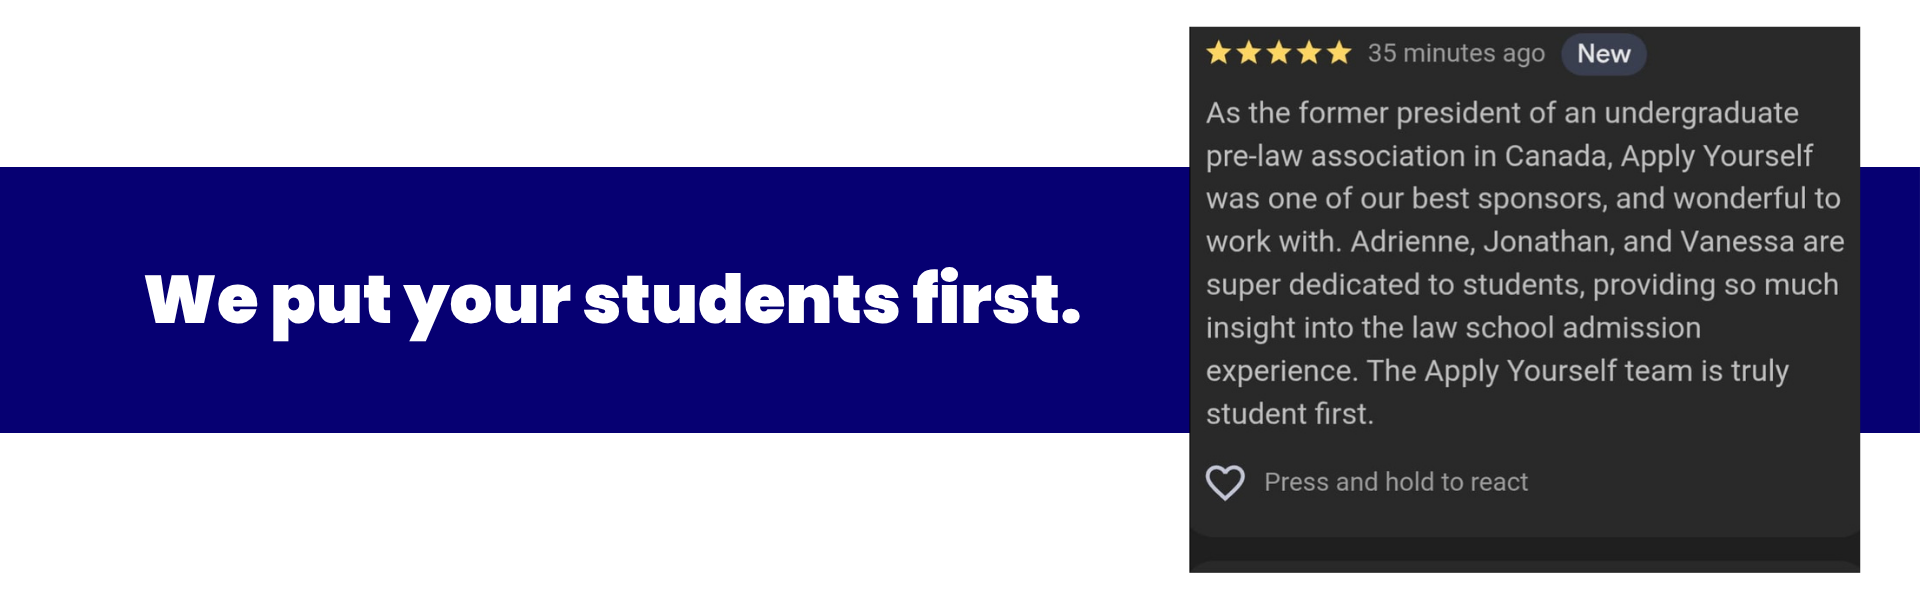
Task: Click the heart react icon
Action: 1225,483
